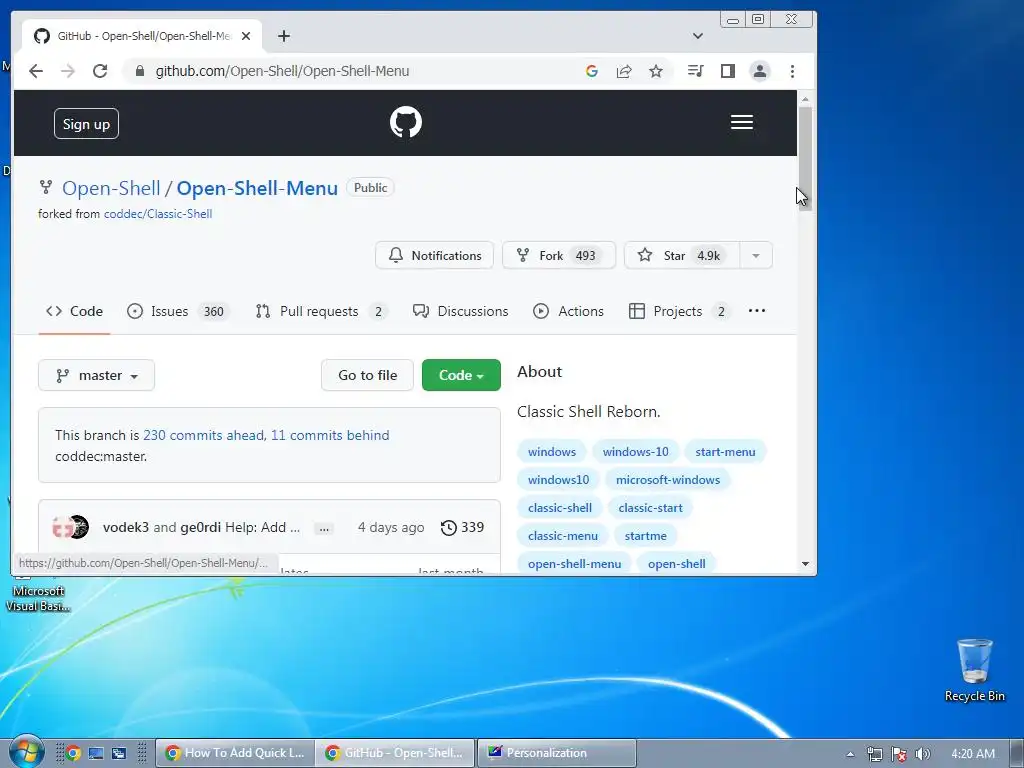This screenshot has width=1024, height=768.
Task: Open the classic-menu topic tag
Action: coord(563,536)
